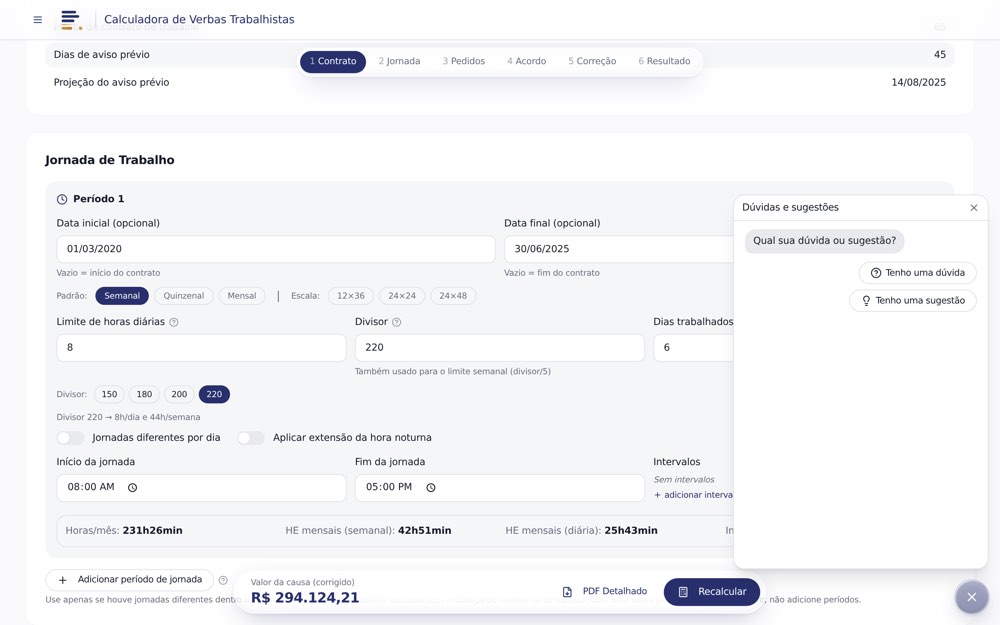Click the Jornada de Trabalho heading

(x=110, y=160)
